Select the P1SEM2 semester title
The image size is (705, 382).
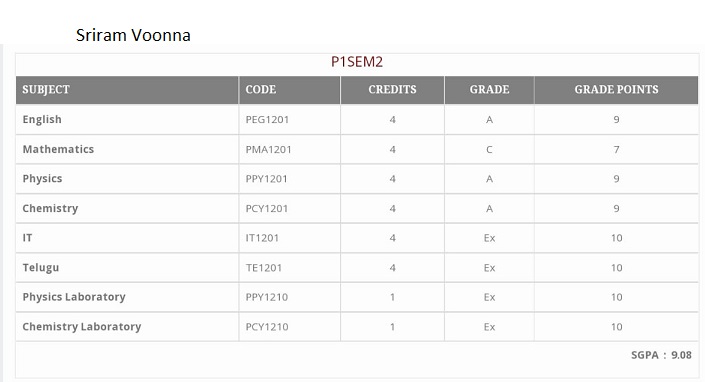[x=357, y=62]
